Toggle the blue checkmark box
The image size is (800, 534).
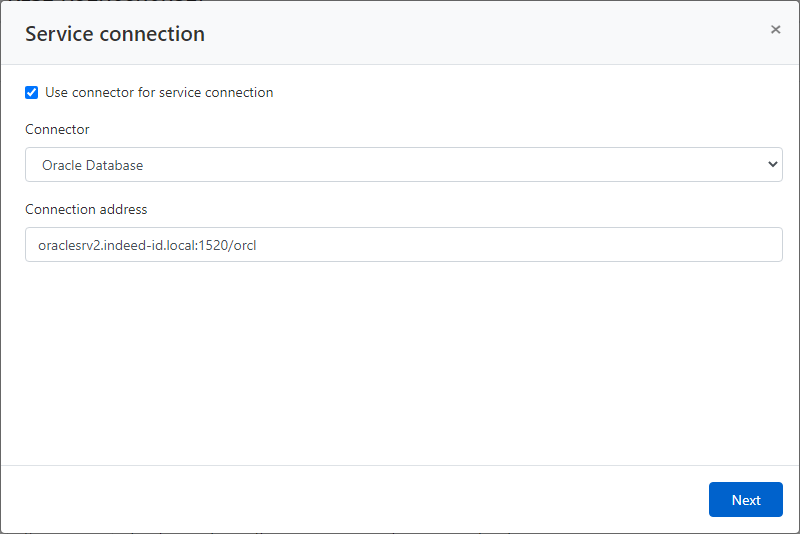coord(32,92)
